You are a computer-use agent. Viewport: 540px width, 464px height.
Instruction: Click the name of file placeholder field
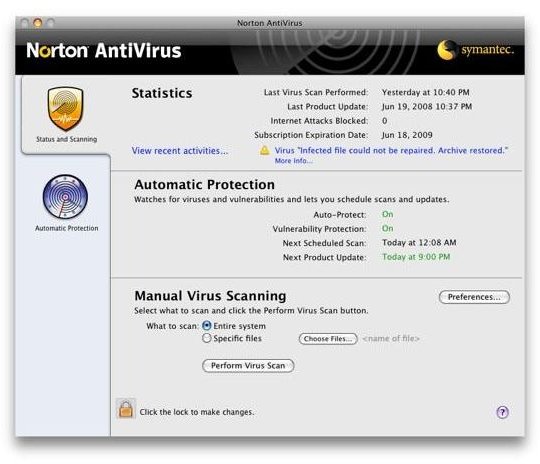click(391, 339)
